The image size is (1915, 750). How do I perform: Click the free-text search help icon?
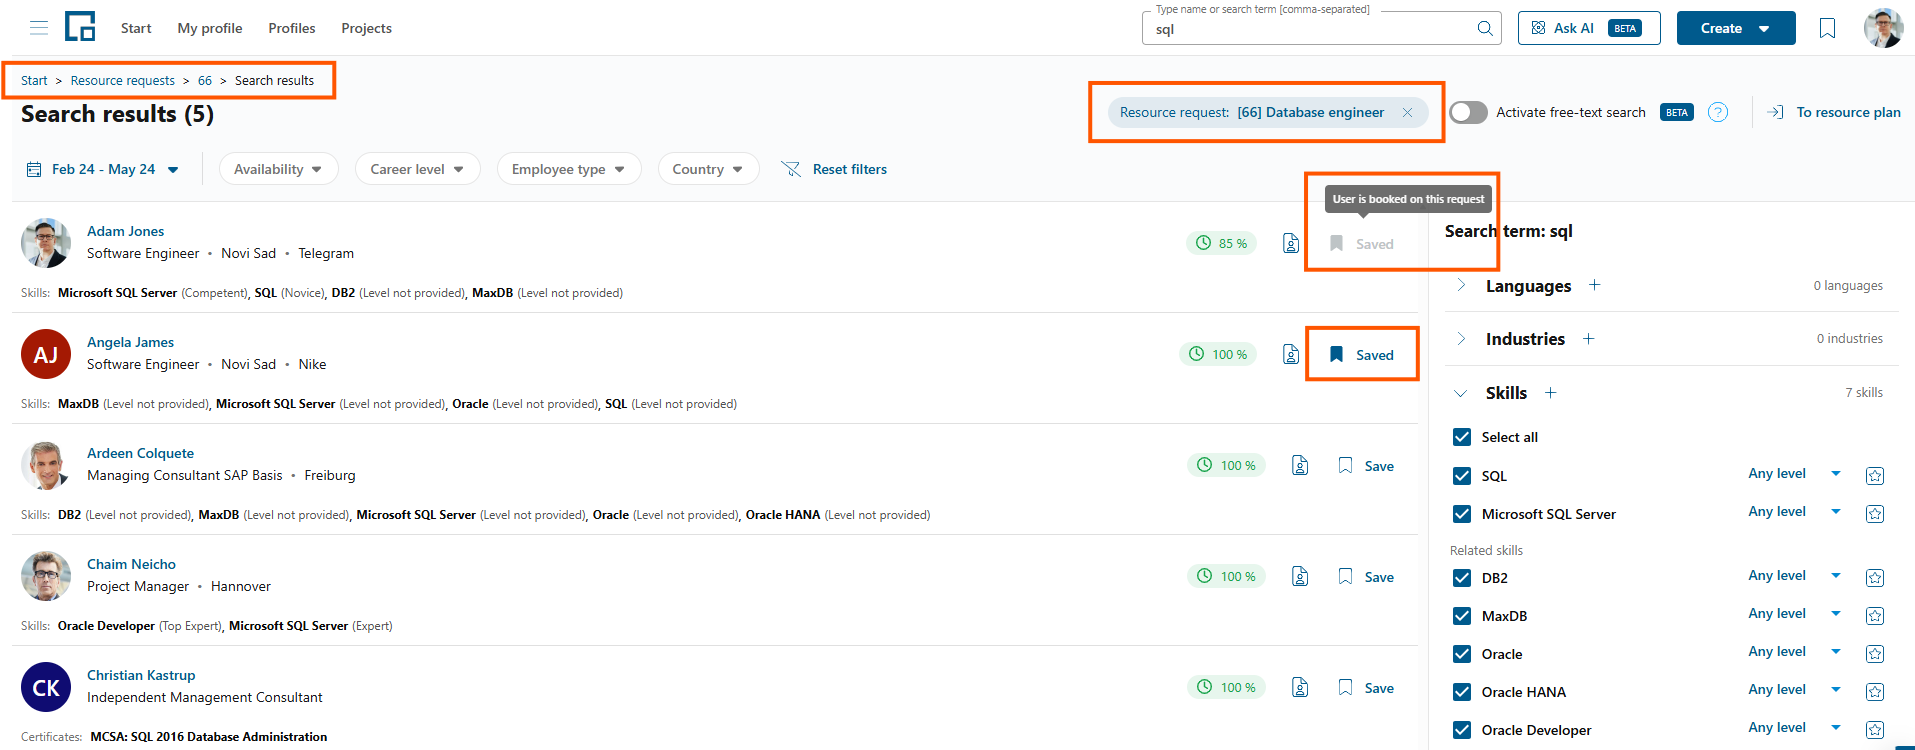[1718, 112]
